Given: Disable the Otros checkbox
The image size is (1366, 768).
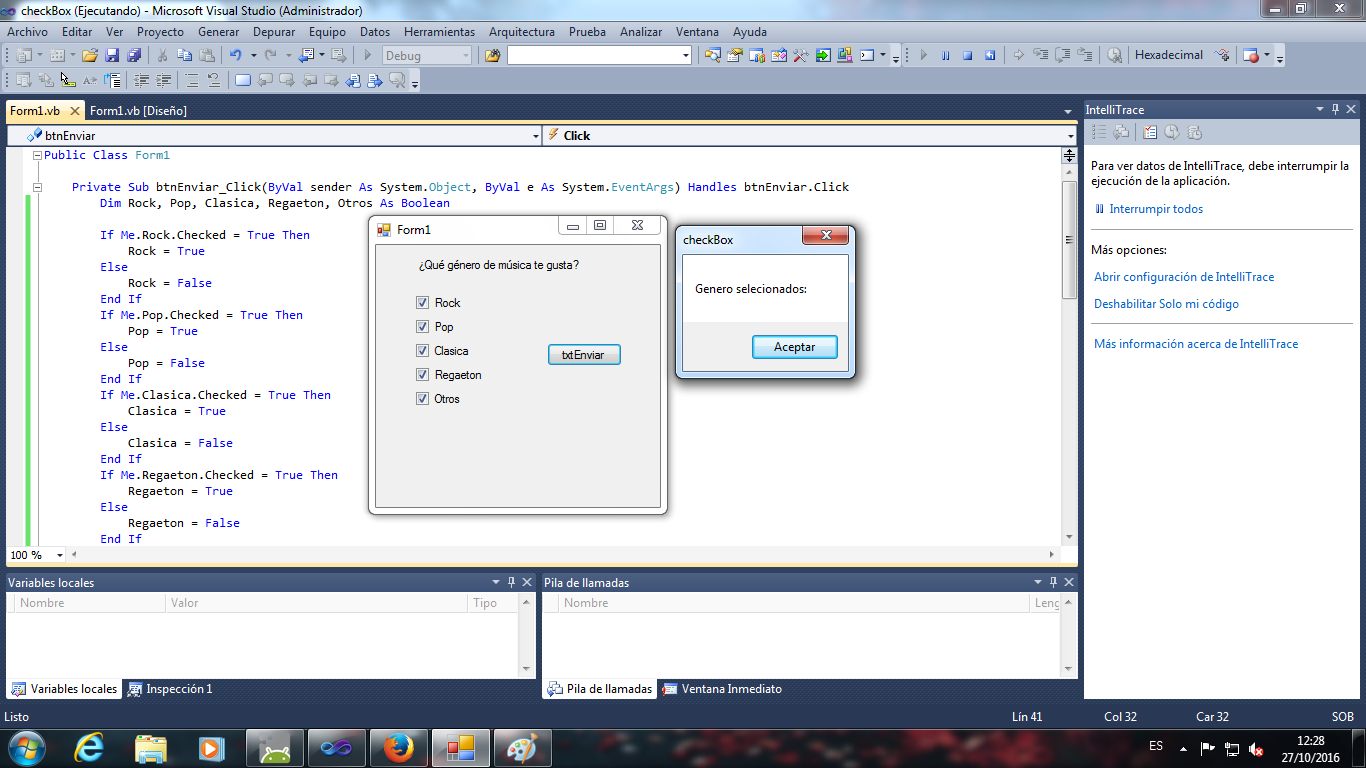Looking at the screenshot, I should [423, 398].
